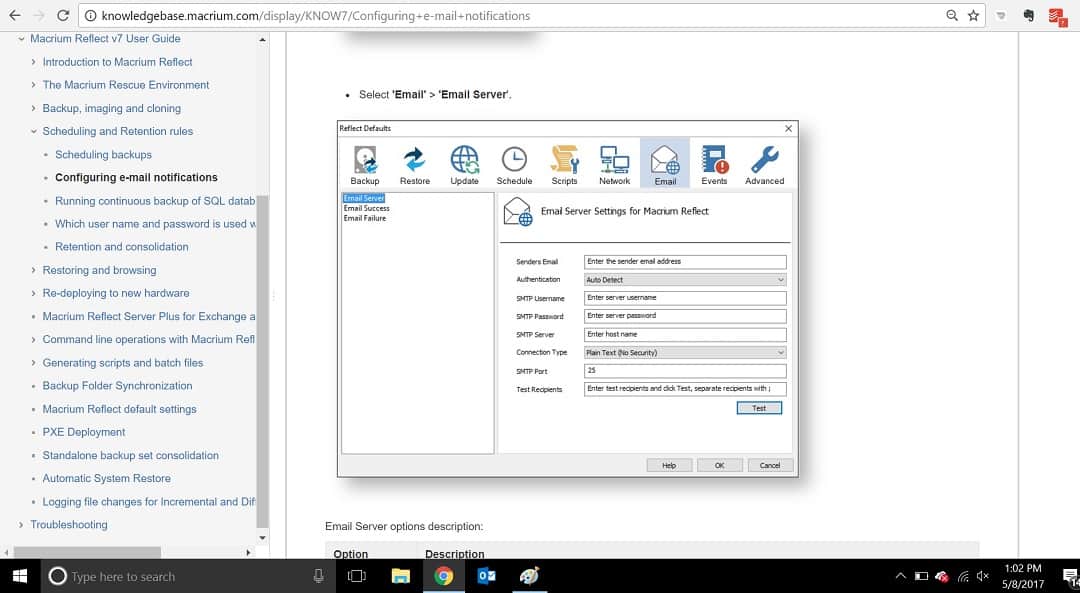Expand Re-deploying to new hardware chevron
Viewport: 1080px width, 593px height.
pos(34,293)
